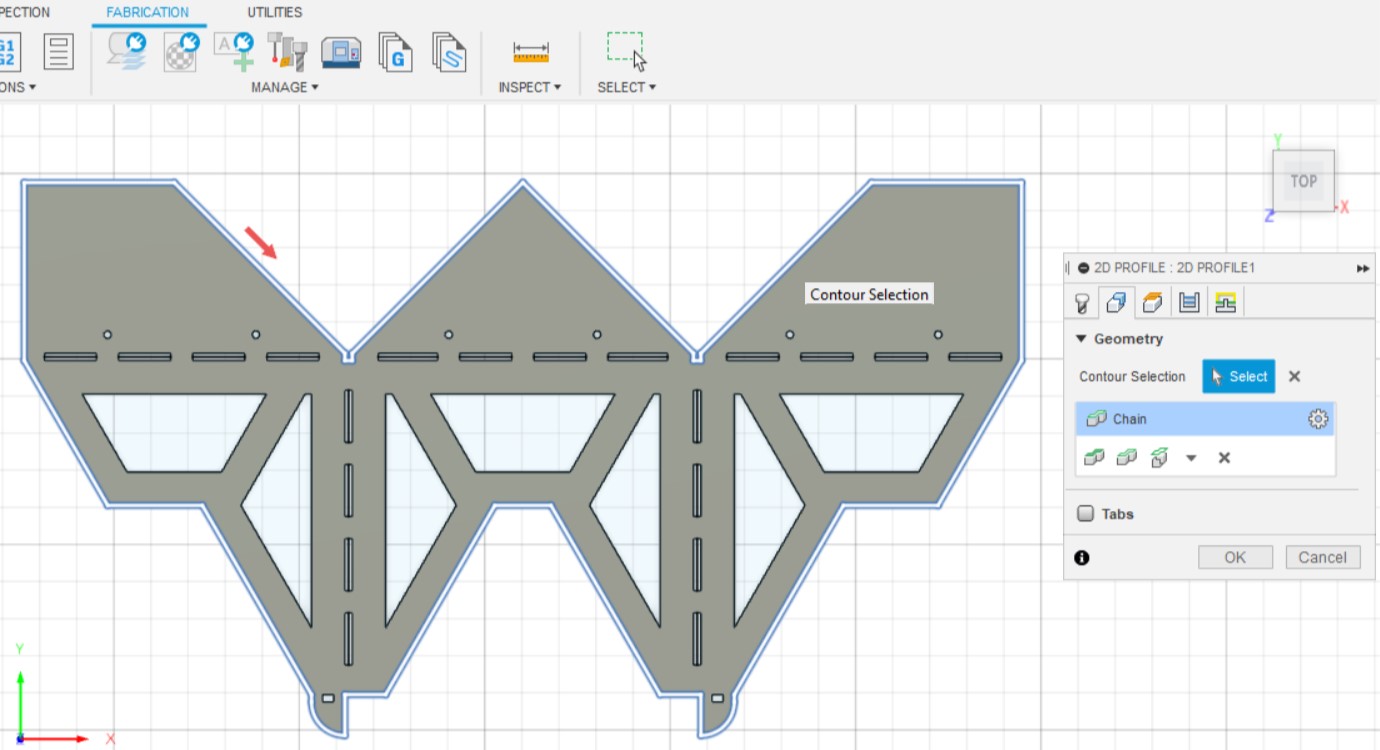The image size is (1380, 750).
Task: Open the Machine Library icon
Action: (342, 54)
